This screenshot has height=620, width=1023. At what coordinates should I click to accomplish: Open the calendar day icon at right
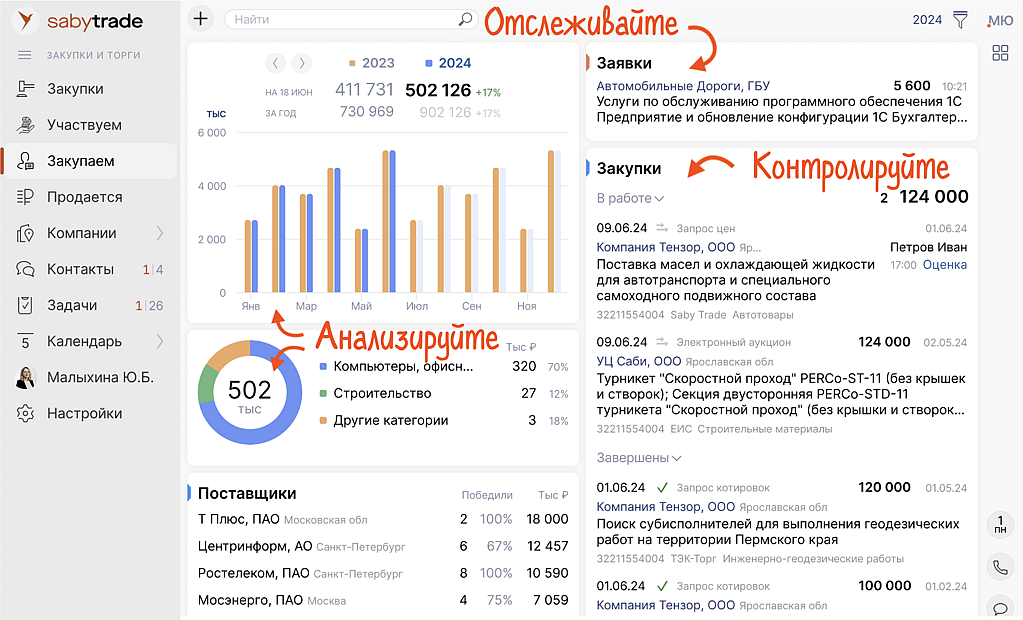pyautogui.click(x=1000, y=524)
